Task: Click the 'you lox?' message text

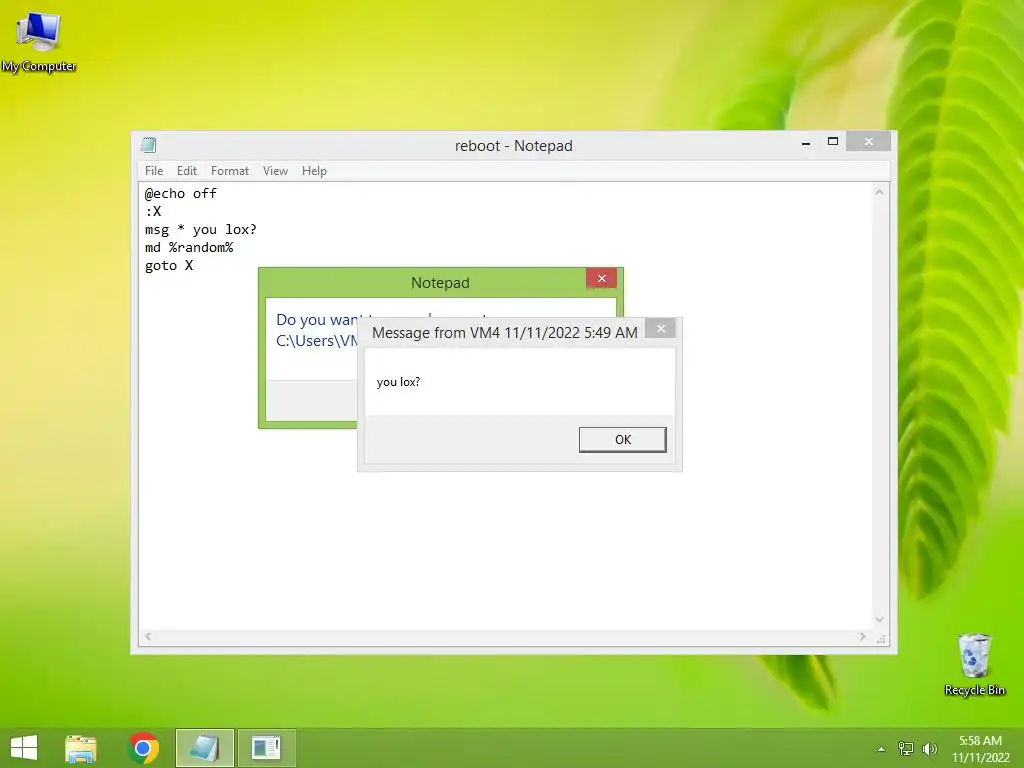Action: (x=398, y=382)
